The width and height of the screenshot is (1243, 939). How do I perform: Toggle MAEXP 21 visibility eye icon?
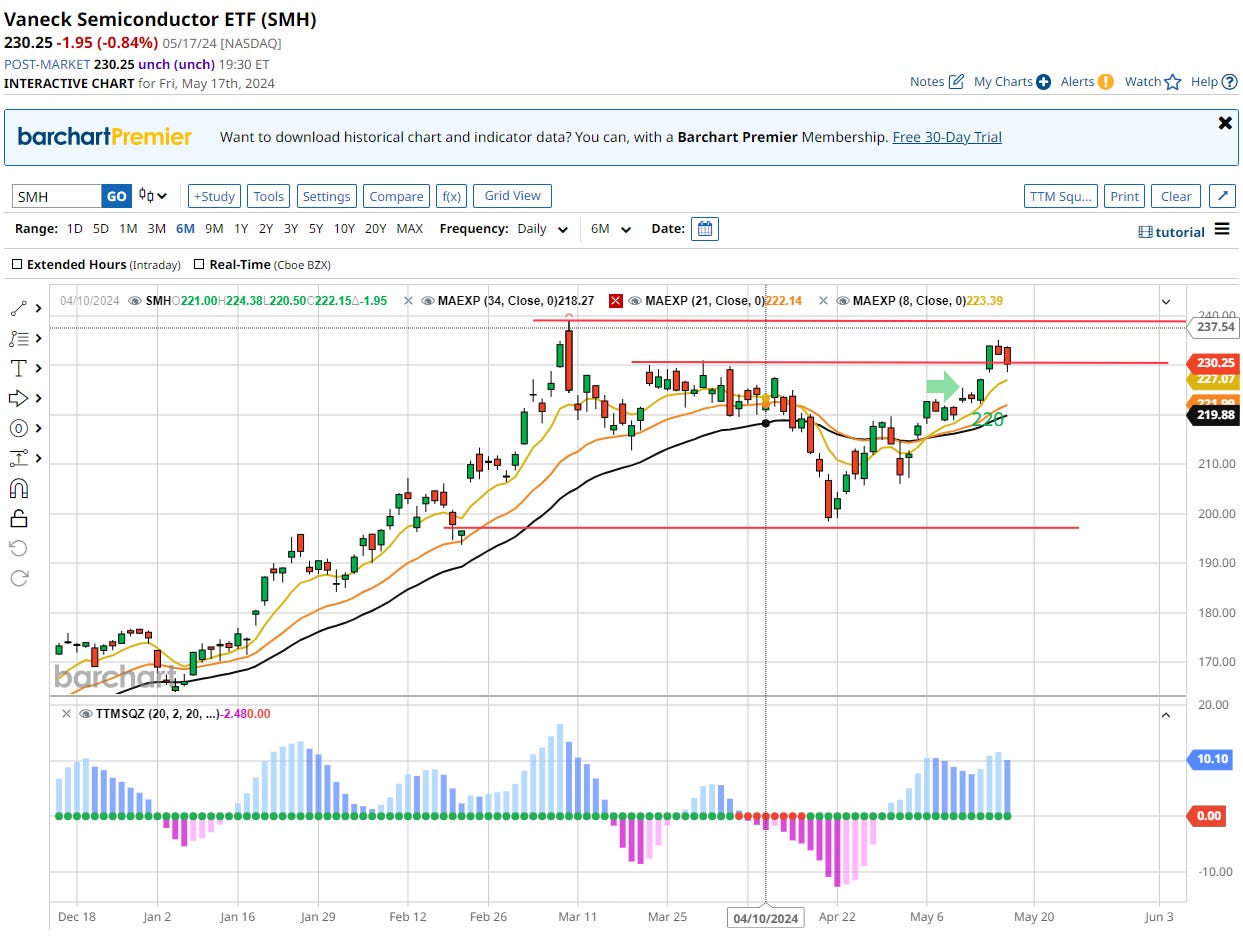(636, 300)
